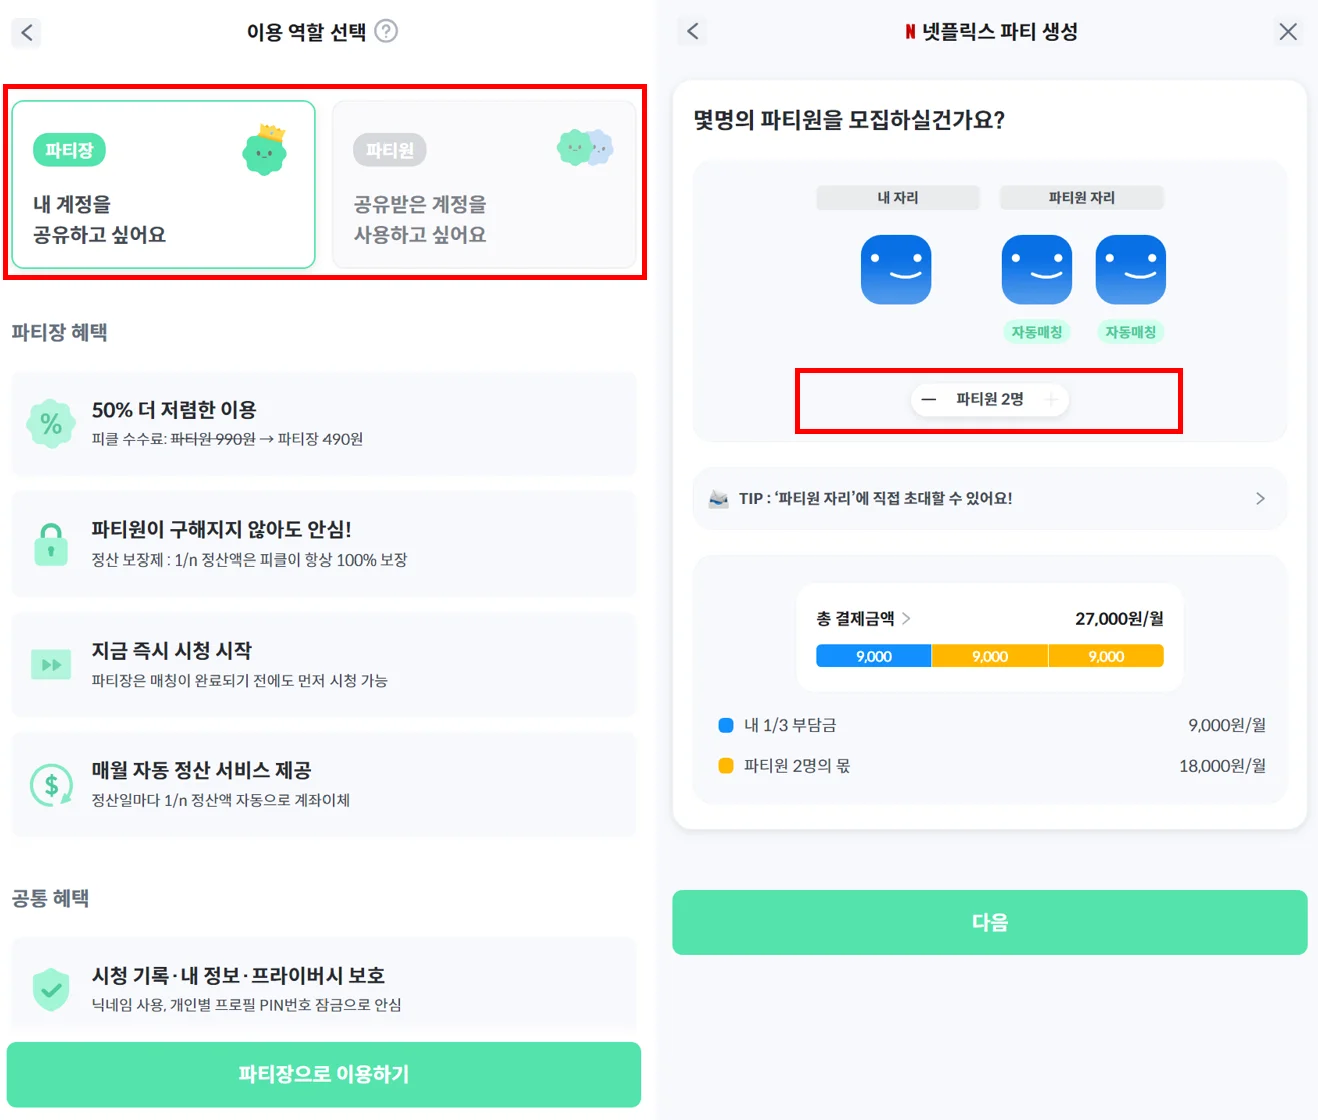
Task: Click the 50% discount percent icon
Action: pyautogui.click(x=51, y=424)
